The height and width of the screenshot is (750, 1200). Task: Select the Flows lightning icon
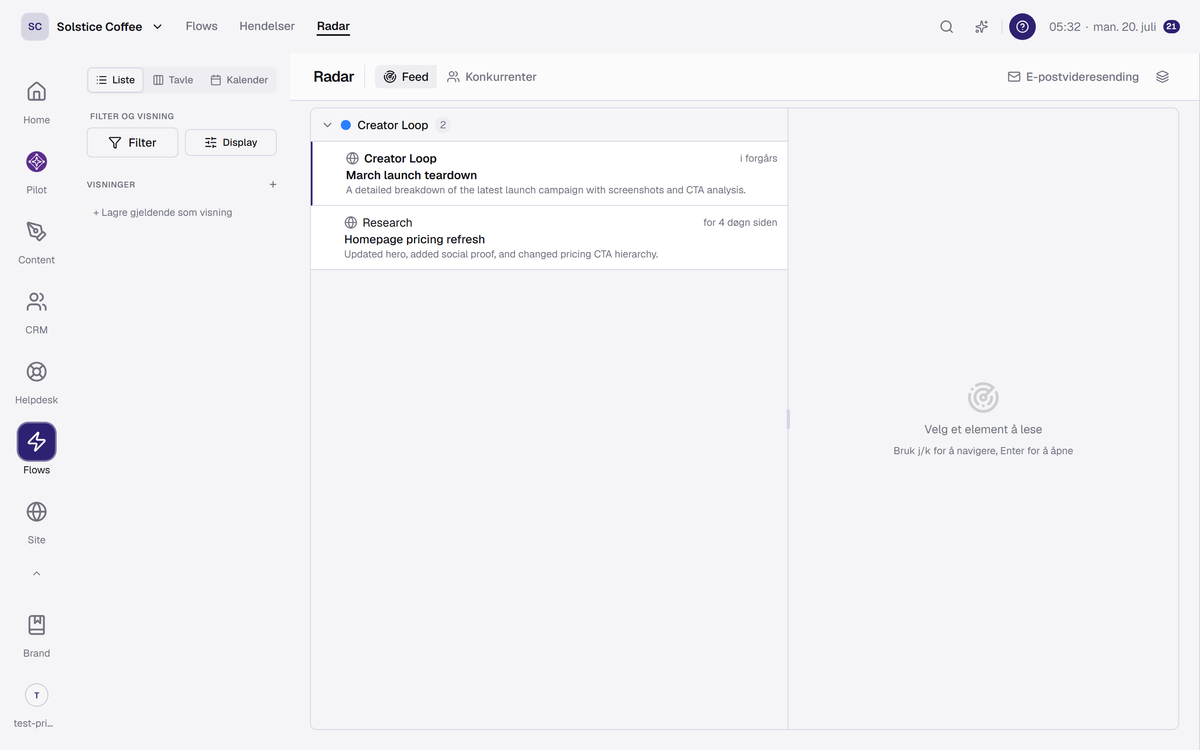pos(36,442)
